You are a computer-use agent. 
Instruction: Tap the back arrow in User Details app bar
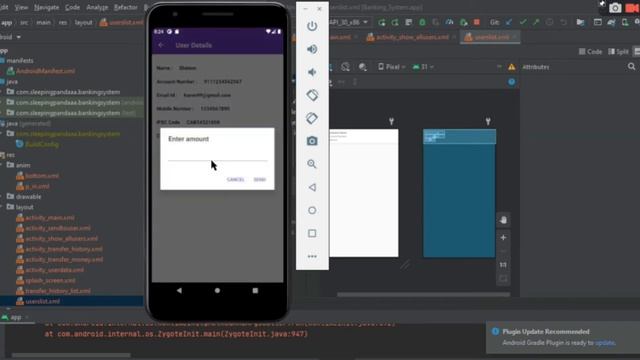coord(161,45)
